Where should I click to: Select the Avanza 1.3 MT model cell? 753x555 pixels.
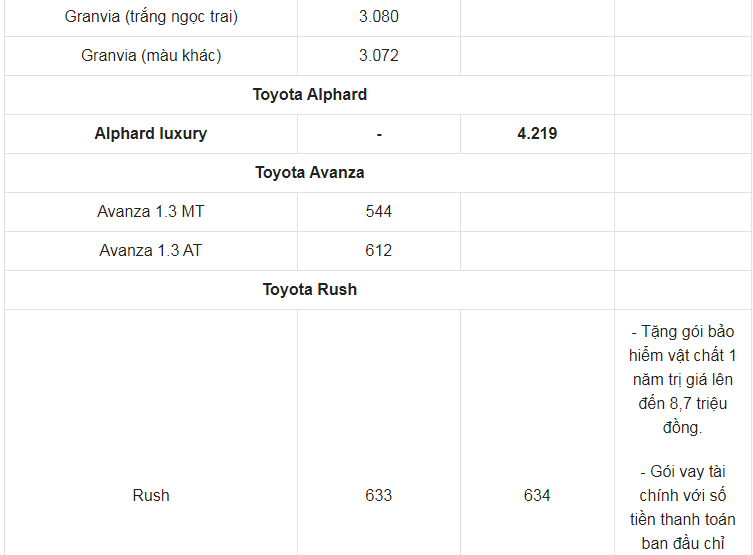pyautogui.click(x=151, y=212)
